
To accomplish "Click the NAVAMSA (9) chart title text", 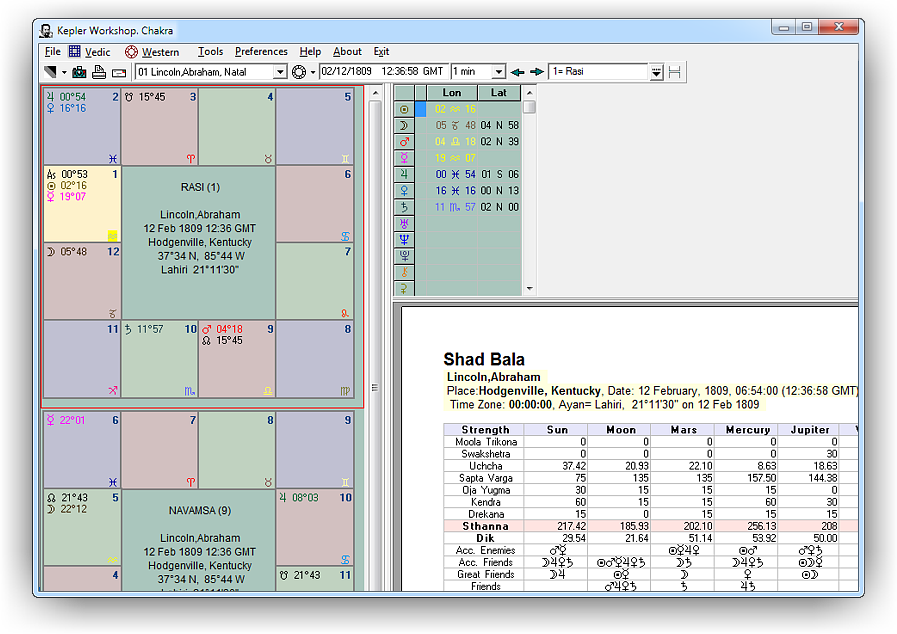I will pos(200,510).
